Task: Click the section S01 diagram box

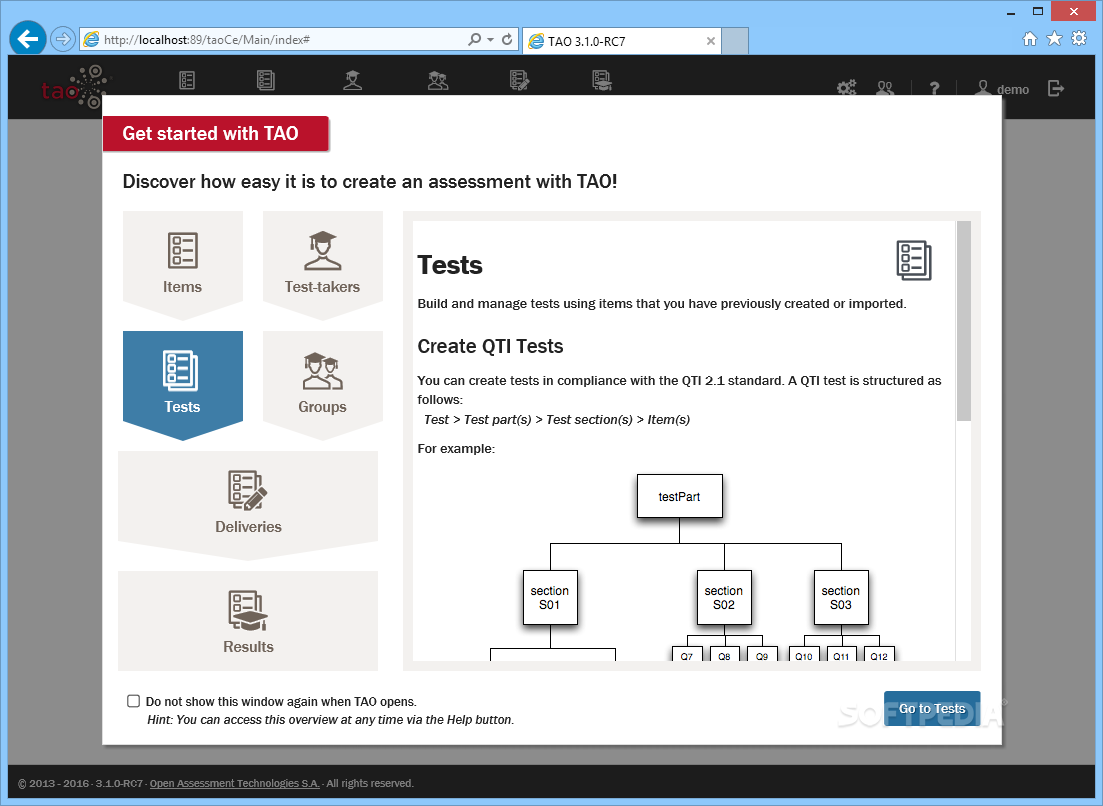Action: click(550, 597)
